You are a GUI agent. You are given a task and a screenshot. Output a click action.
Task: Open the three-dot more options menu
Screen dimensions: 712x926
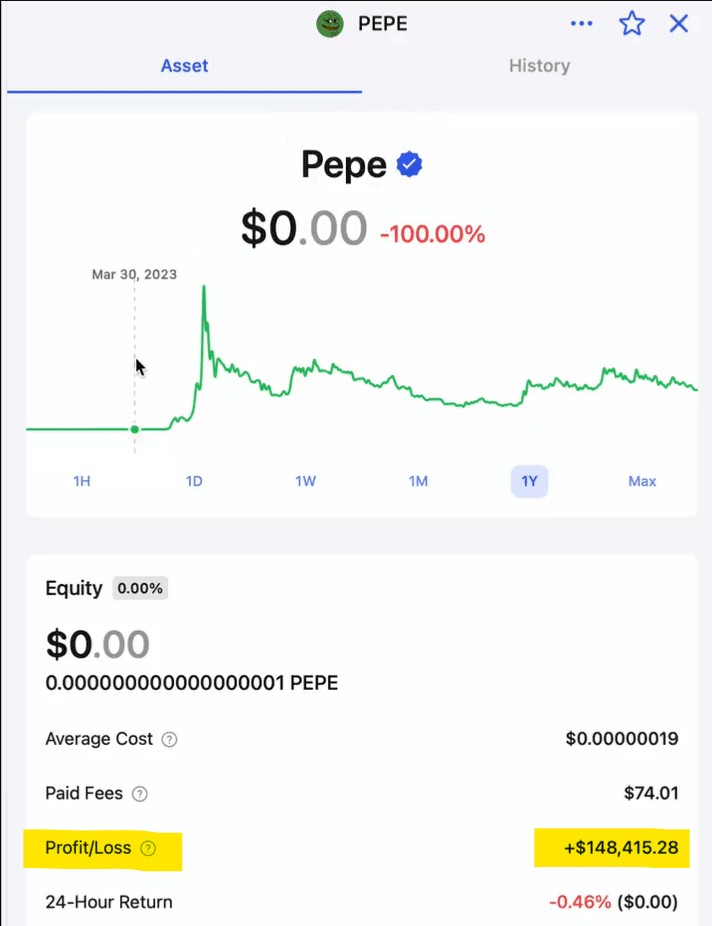581,24
